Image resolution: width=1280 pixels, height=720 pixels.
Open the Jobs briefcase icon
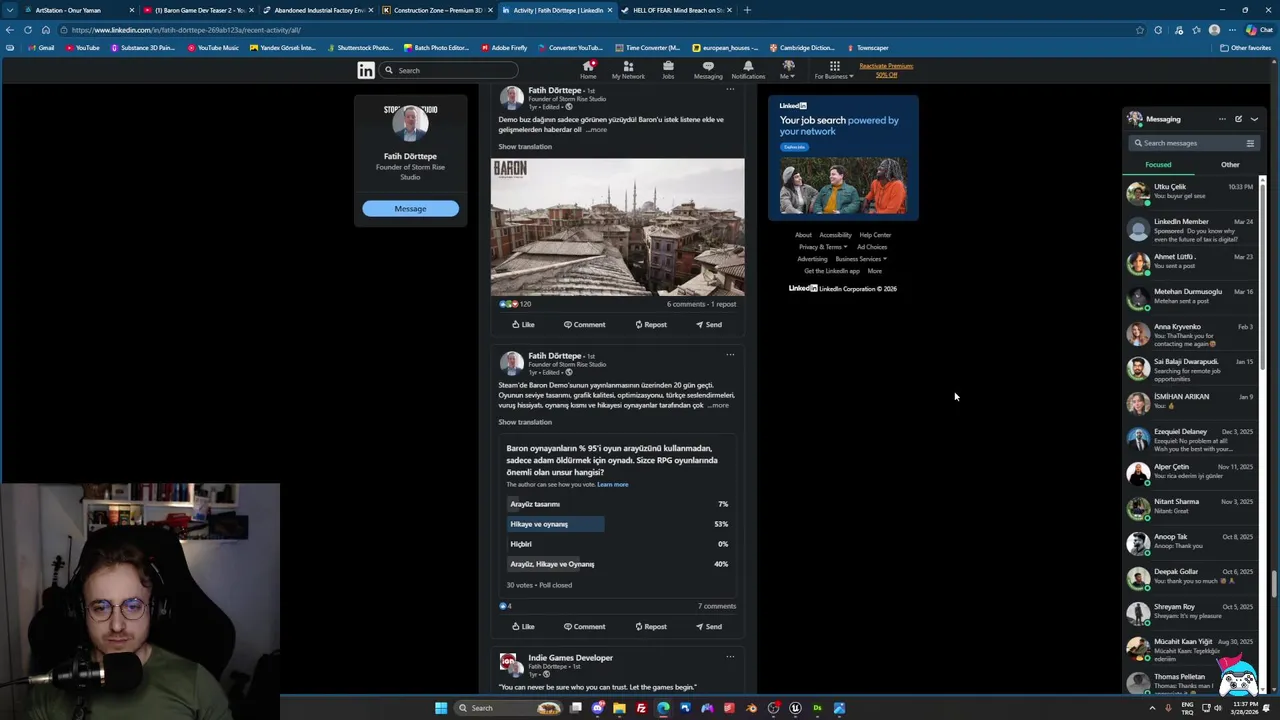pos(668,70)
